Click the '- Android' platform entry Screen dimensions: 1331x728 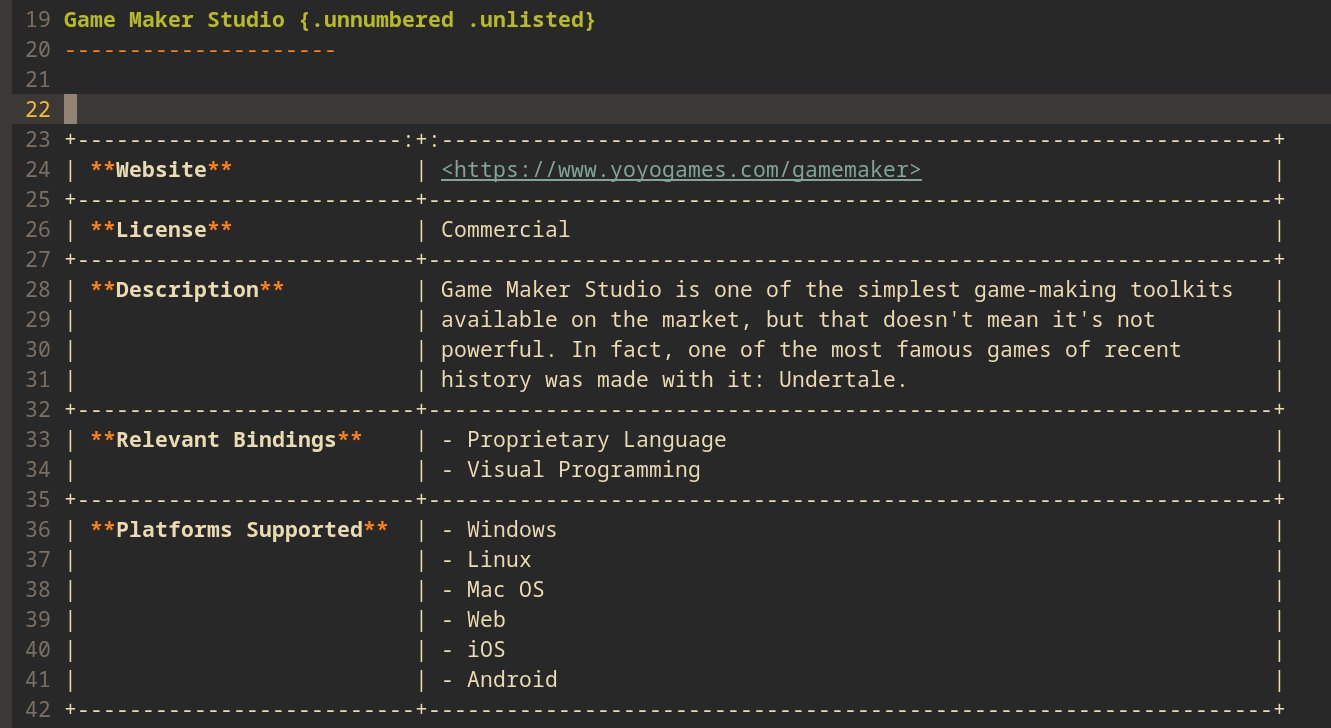click(499, 680)
